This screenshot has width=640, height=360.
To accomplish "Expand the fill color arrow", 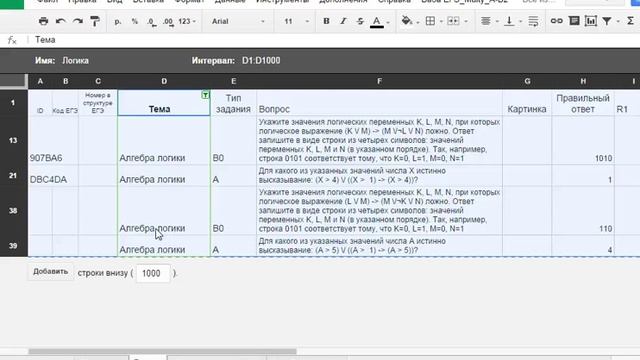I will point(418,22).
